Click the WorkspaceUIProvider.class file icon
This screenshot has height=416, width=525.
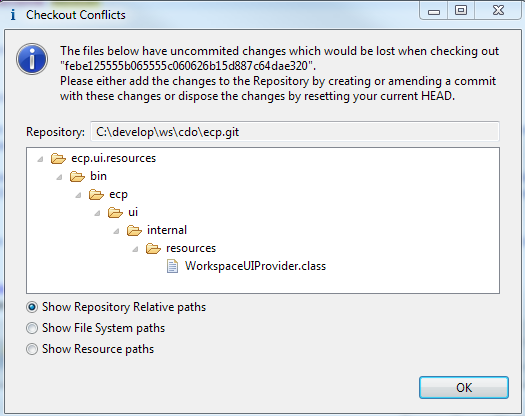click(x=172, y=267)
